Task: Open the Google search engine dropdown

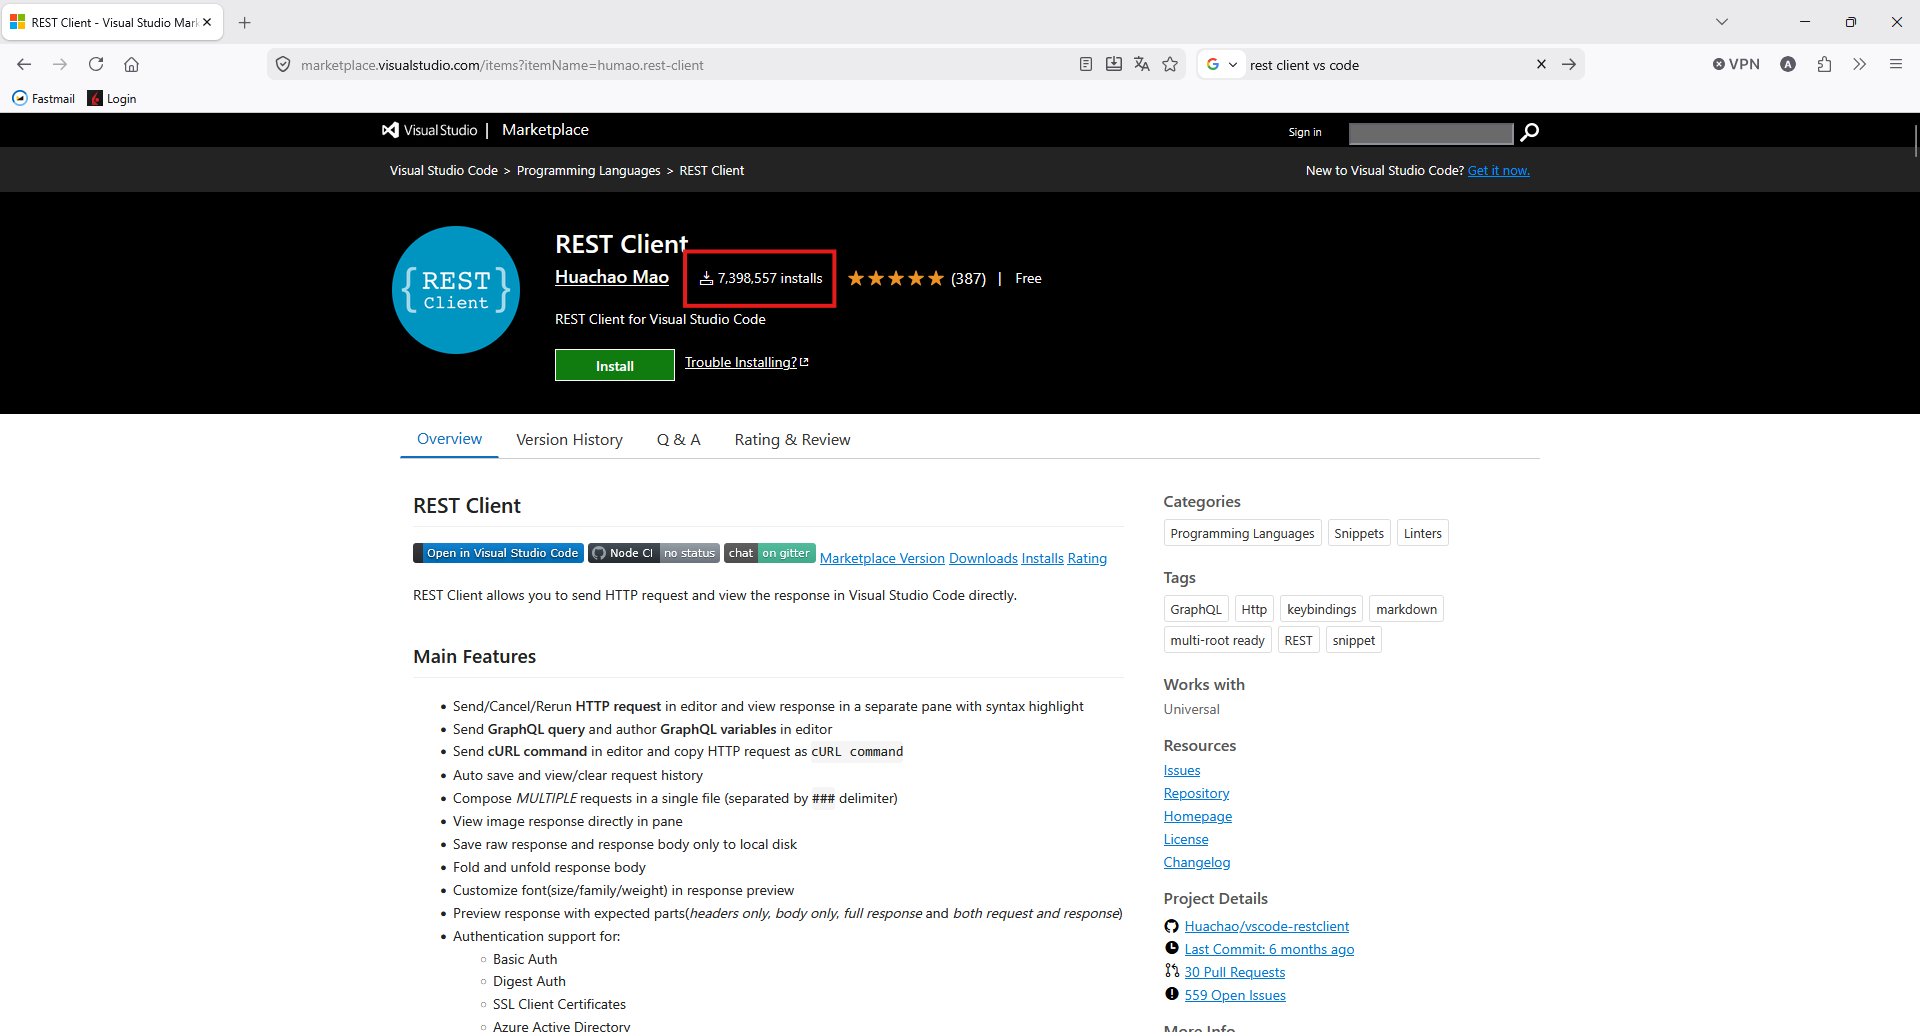Action: pos(1222,64)
